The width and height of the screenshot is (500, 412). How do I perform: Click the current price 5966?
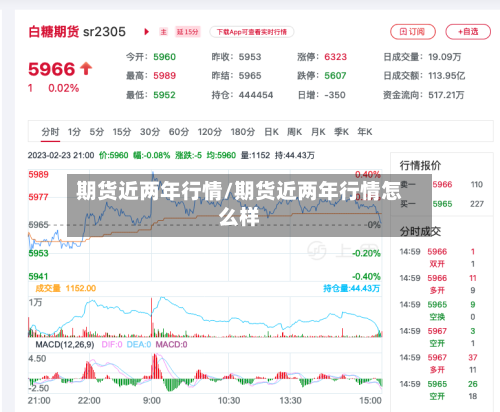click(x=52, y=69)
